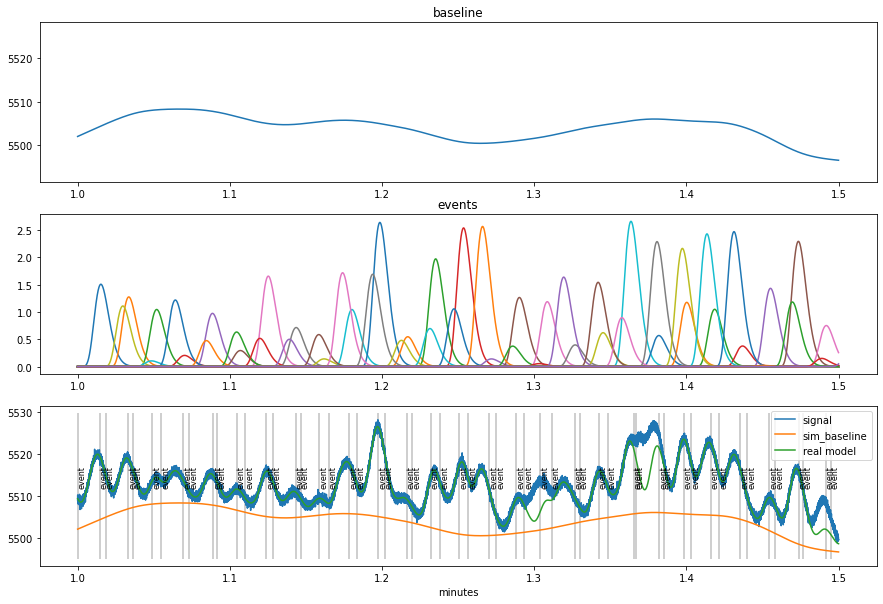Screen dimensions: 883x604
Task: Click the 'events' title of middle plot
Action: (458, 205)
